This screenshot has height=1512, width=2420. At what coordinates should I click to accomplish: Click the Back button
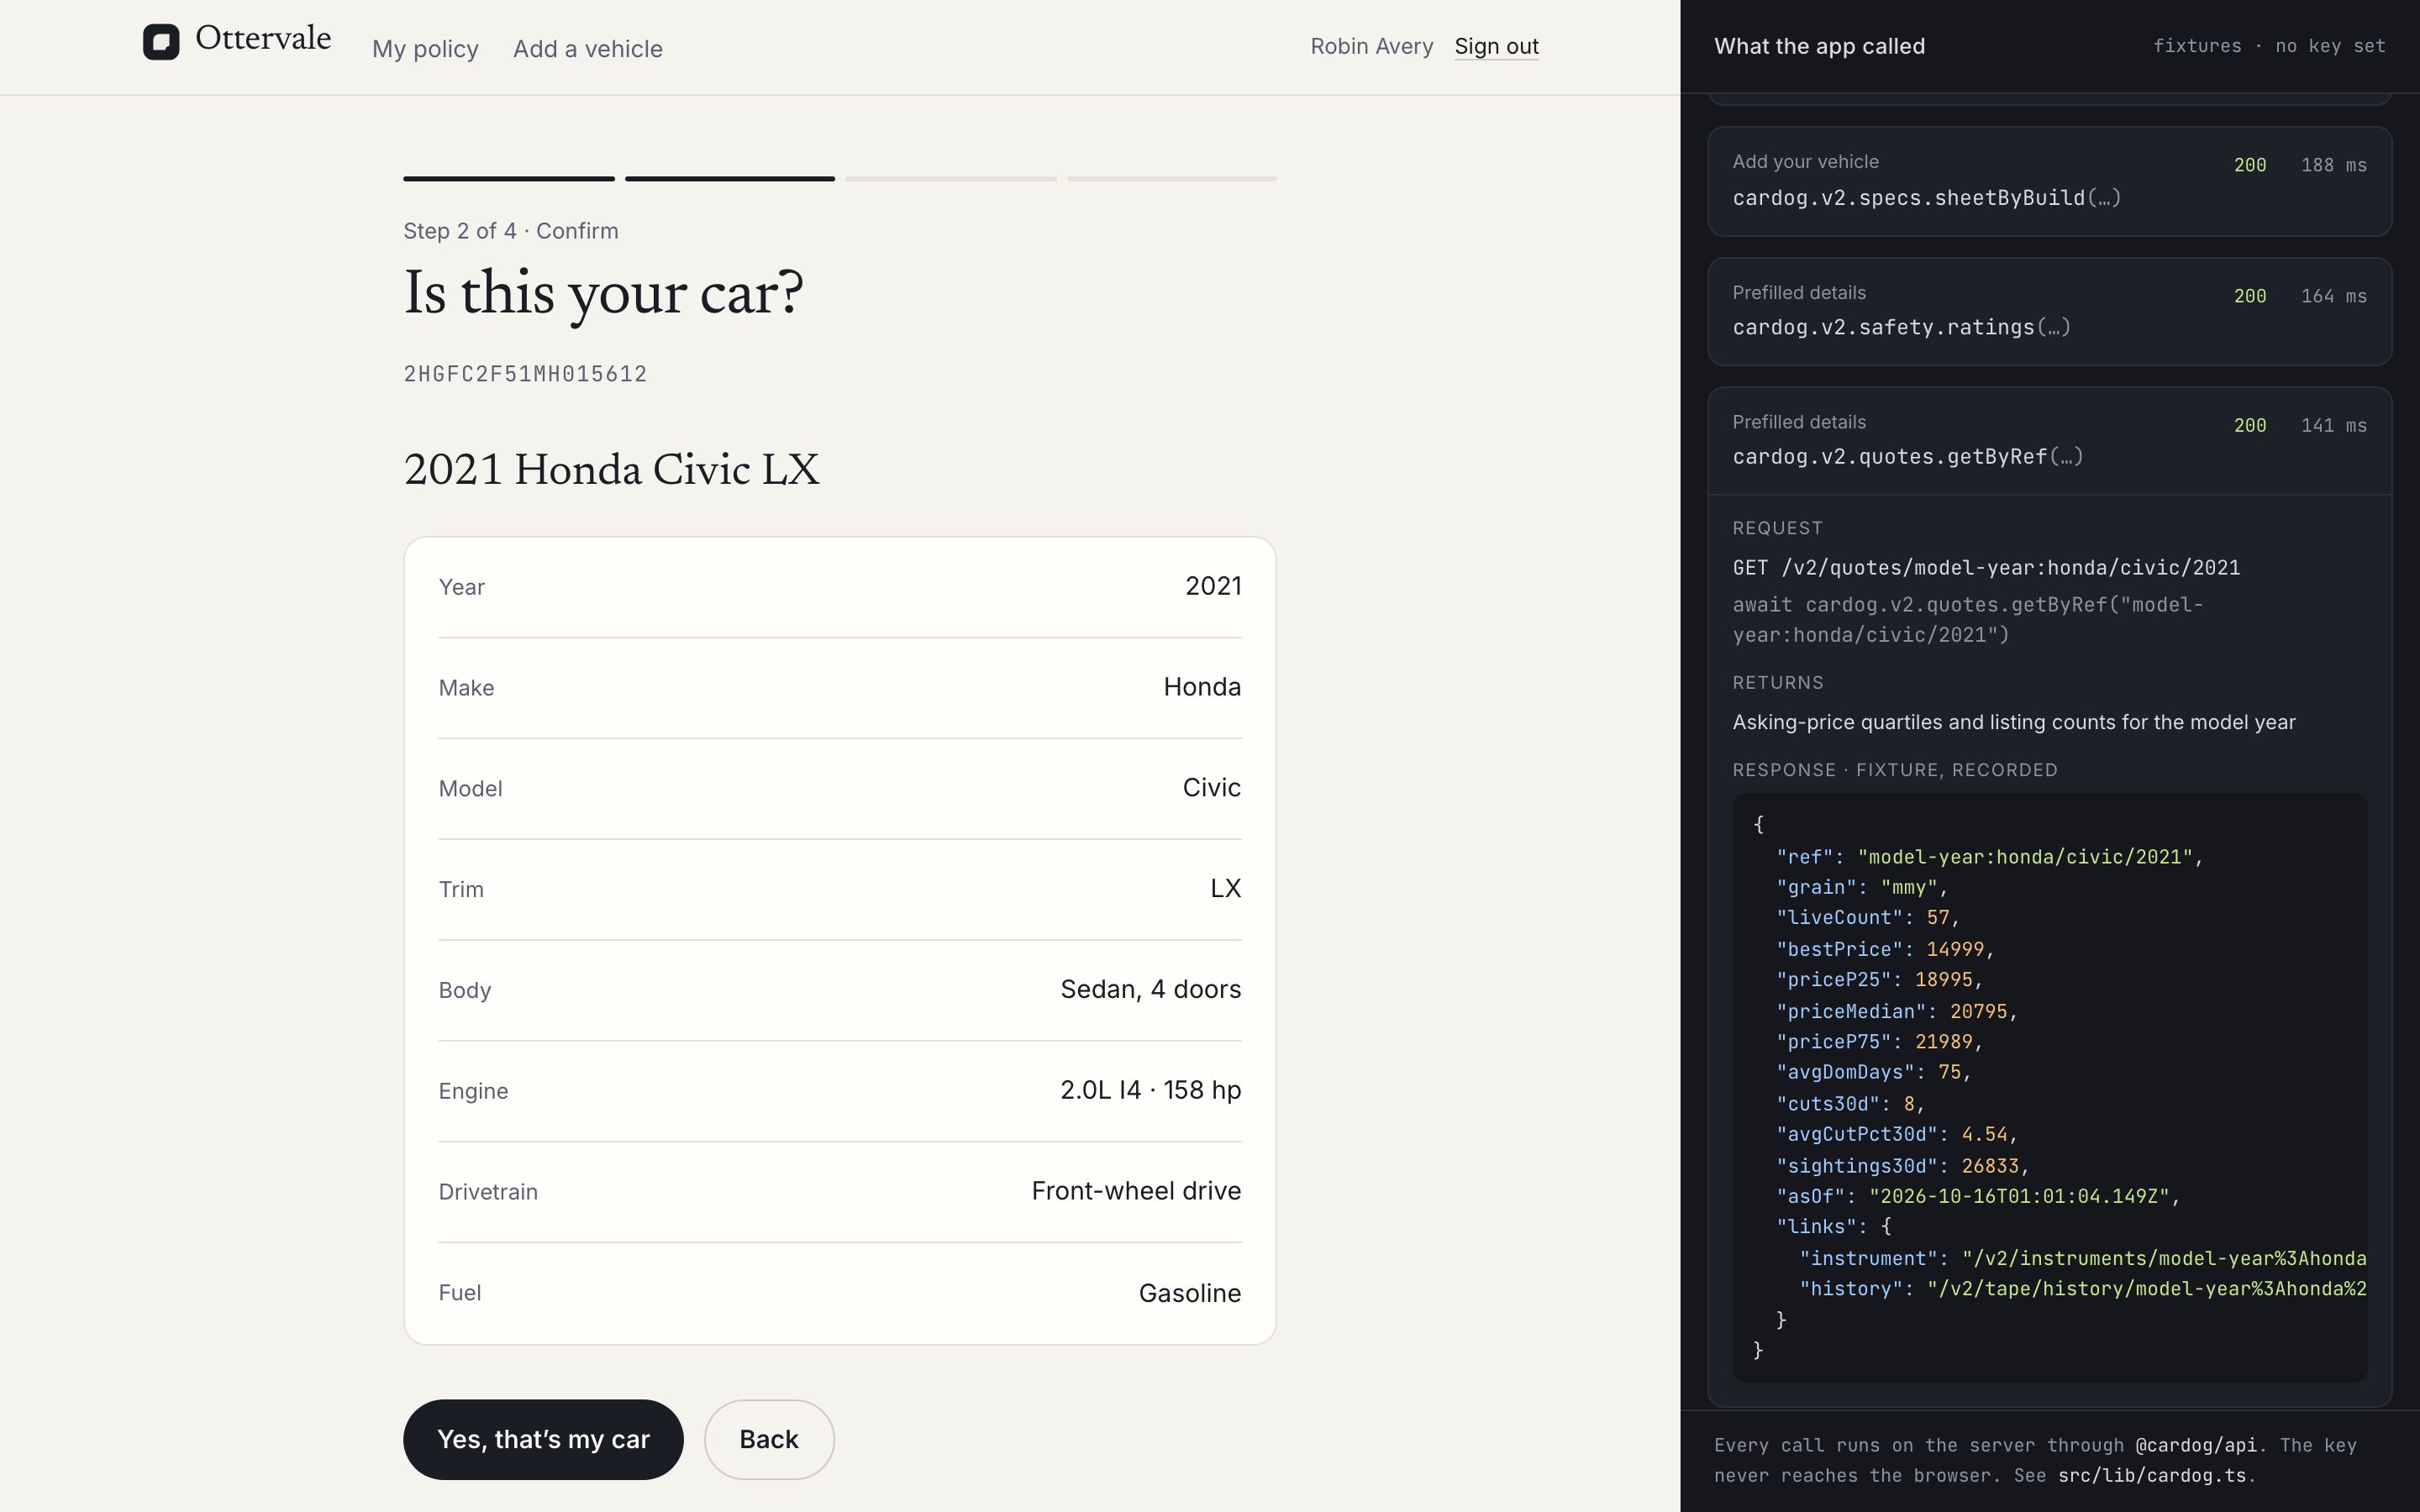(x=769, y=1439)
